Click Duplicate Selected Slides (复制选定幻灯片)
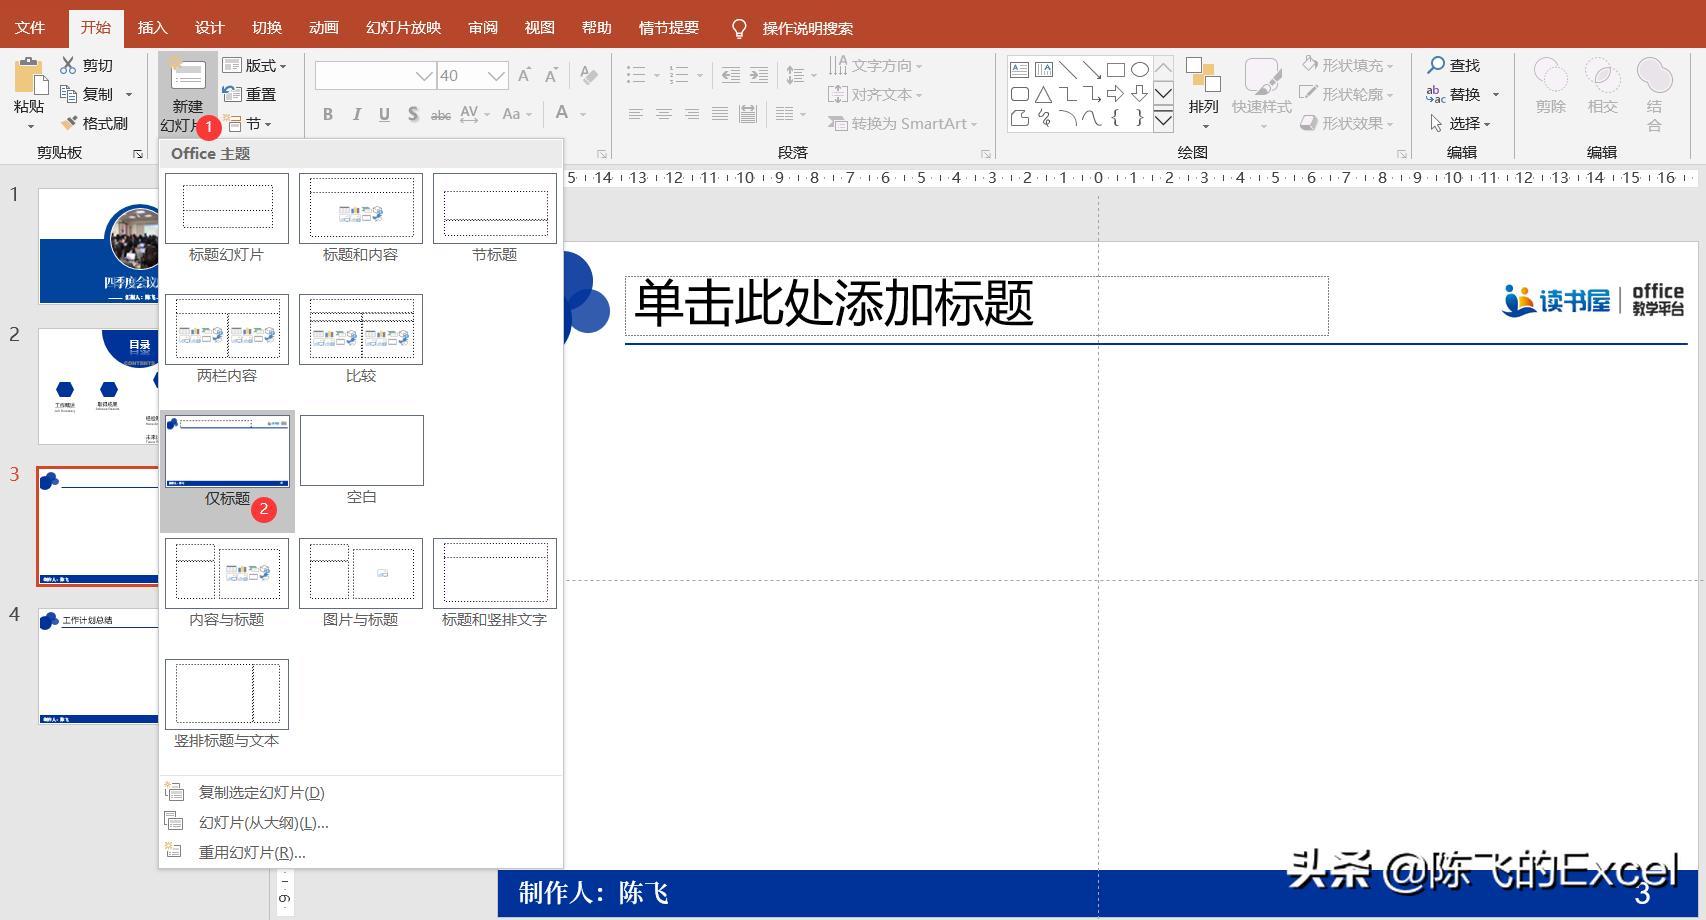The height and width of the screenshot is (920, 1706). click(x=261, y=792)
